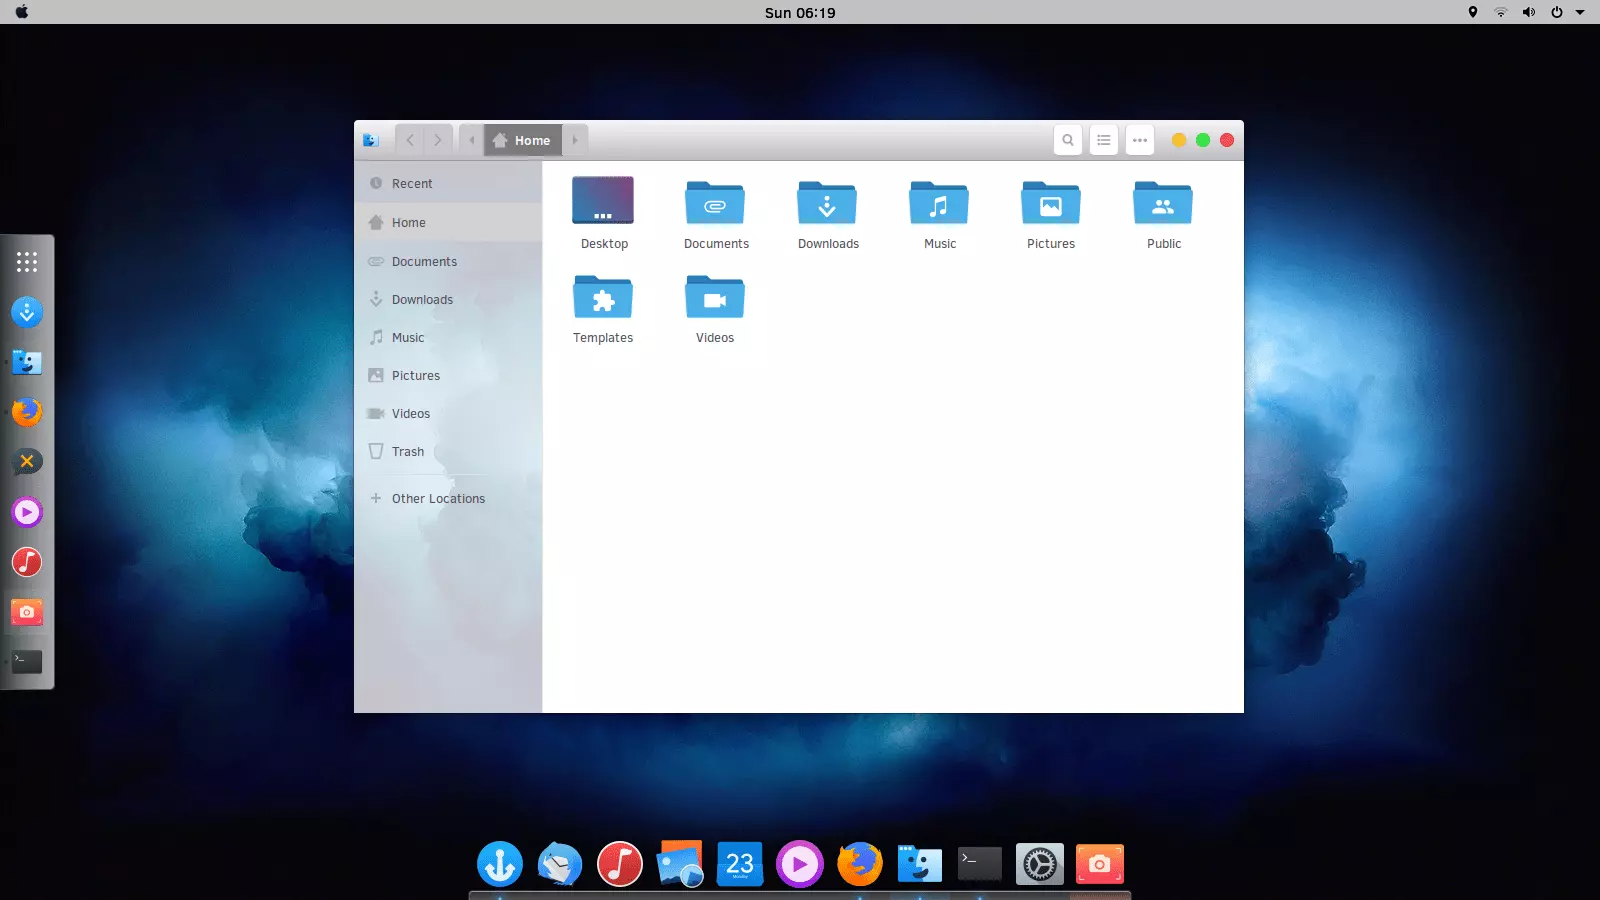Image resolution: width=1600 pixels, height=900 pixels.
Task: Open the Downloads folder in main view
Action: coord(827,205)
